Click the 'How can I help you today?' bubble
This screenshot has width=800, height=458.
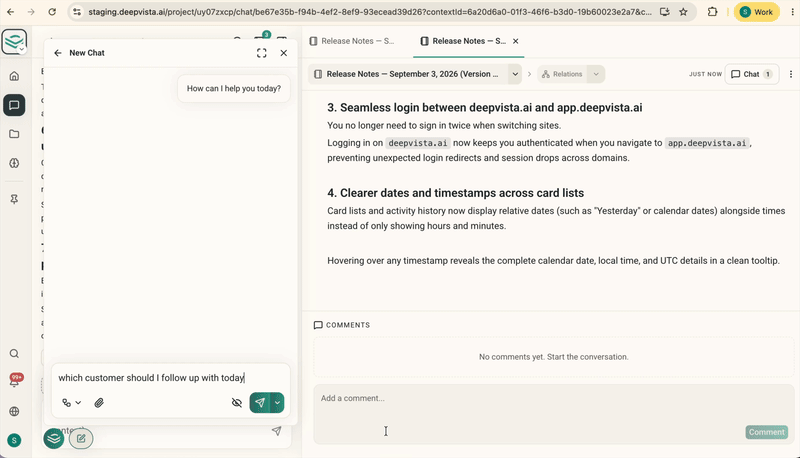tap(234, 89)
